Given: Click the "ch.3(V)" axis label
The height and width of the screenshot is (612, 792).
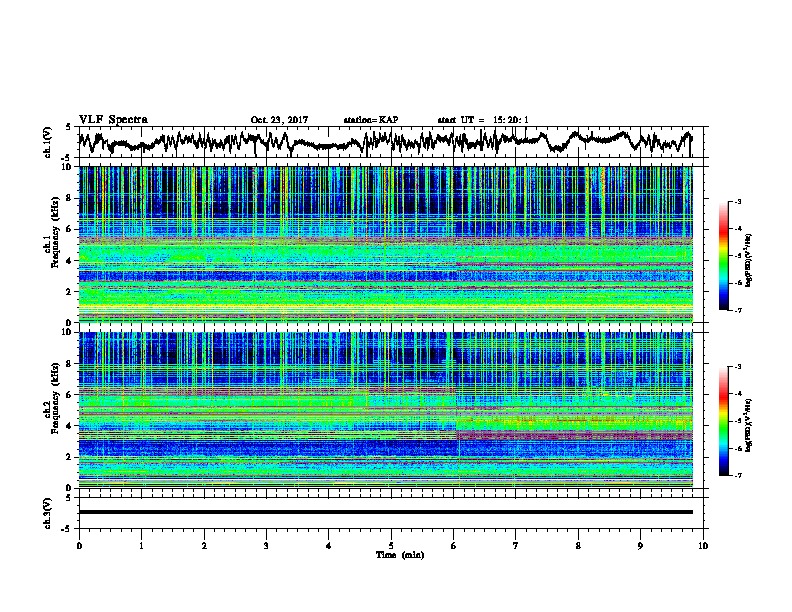Looking at the screenshot, I should click(x=48, y=513).
